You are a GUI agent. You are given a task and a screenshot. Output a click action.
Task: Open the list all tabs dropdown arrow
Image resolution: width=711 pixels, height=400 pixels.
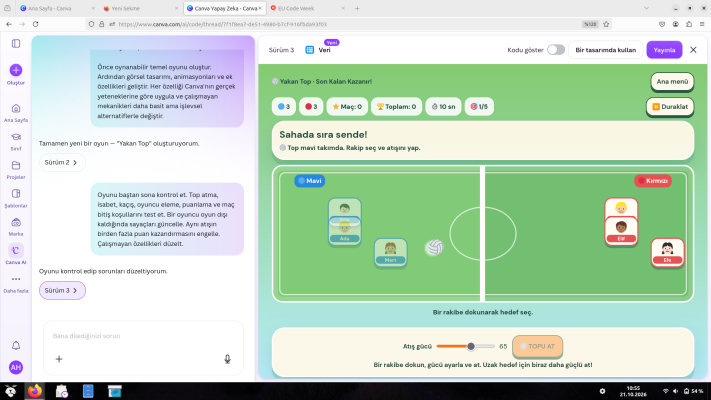(x=647, y=8)
